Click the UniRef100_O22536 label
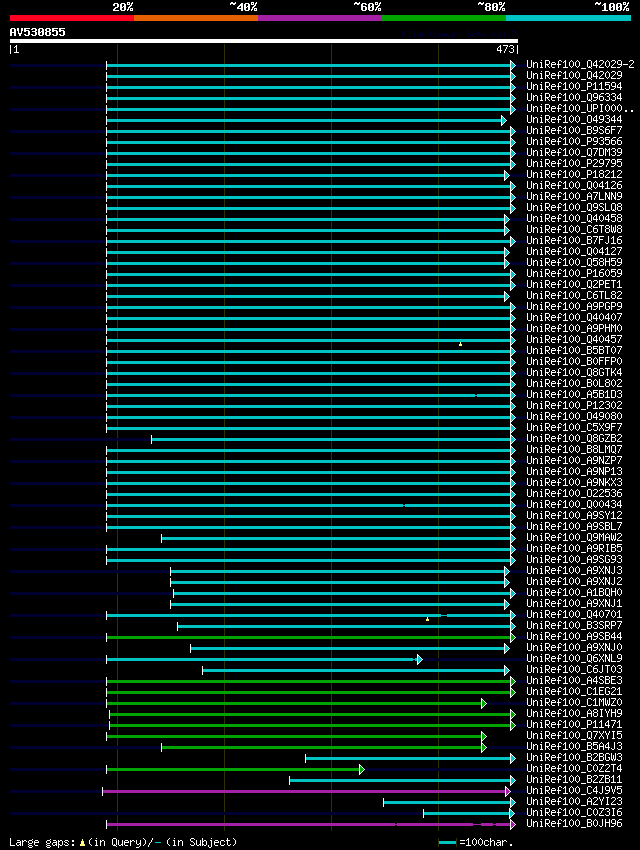The width and height of the screenshot is (640, 850). click(574, 493)
